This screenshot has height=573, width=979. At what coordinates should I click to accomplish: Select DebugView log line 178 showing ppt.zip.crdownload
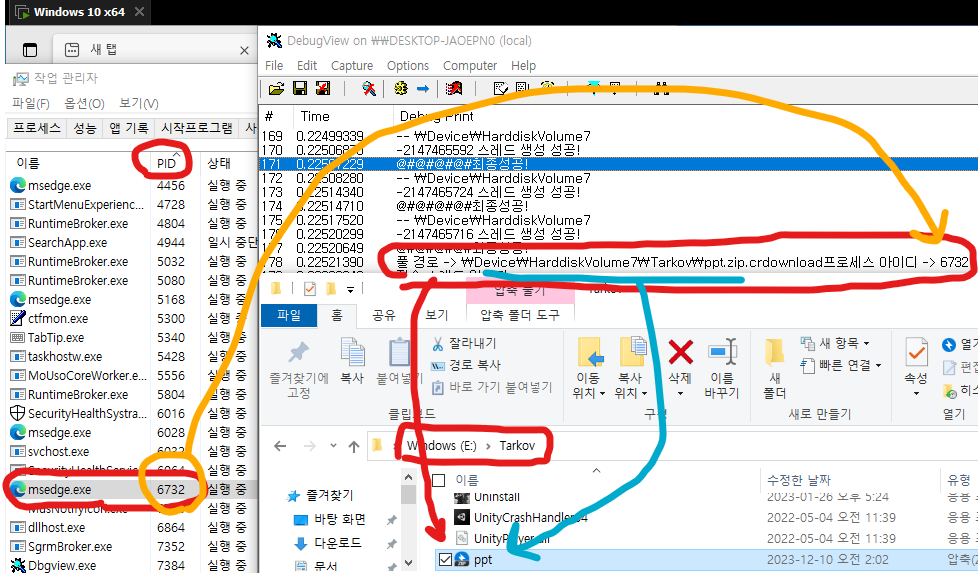pos(618,262)
